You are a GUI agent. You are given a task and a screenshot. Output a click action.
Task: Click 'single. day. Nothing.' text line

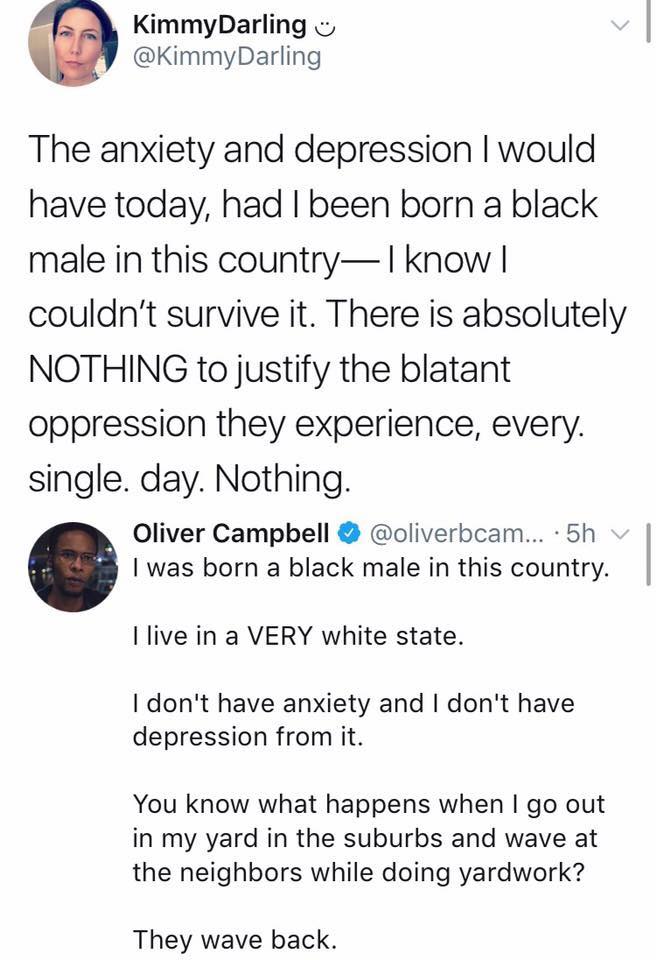coord(190,479)
